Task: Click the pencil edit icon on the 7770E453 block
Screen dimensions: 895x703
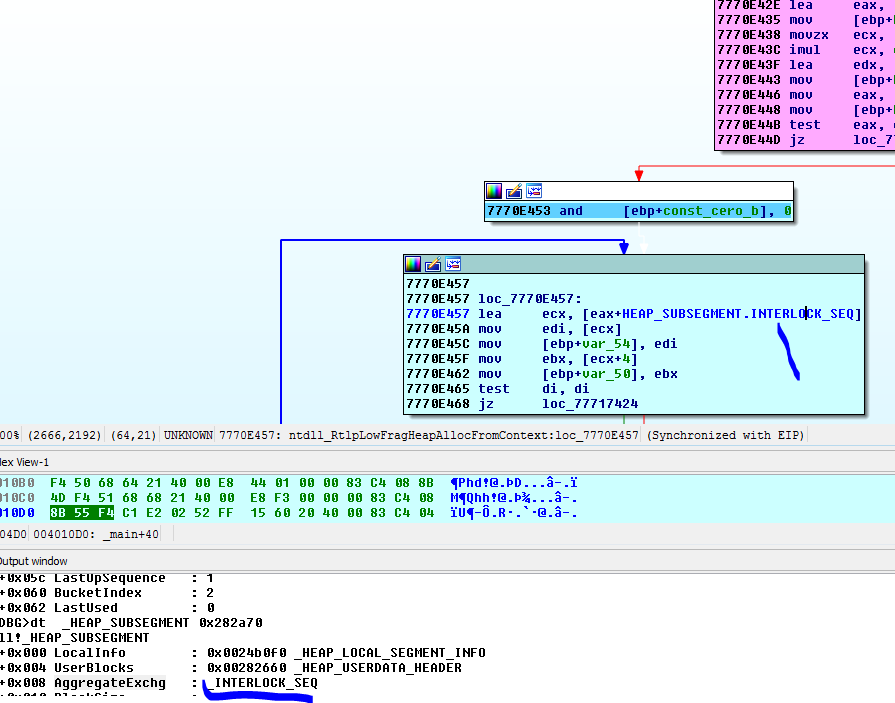Action: pyautogui.click(x=514, y=191)
